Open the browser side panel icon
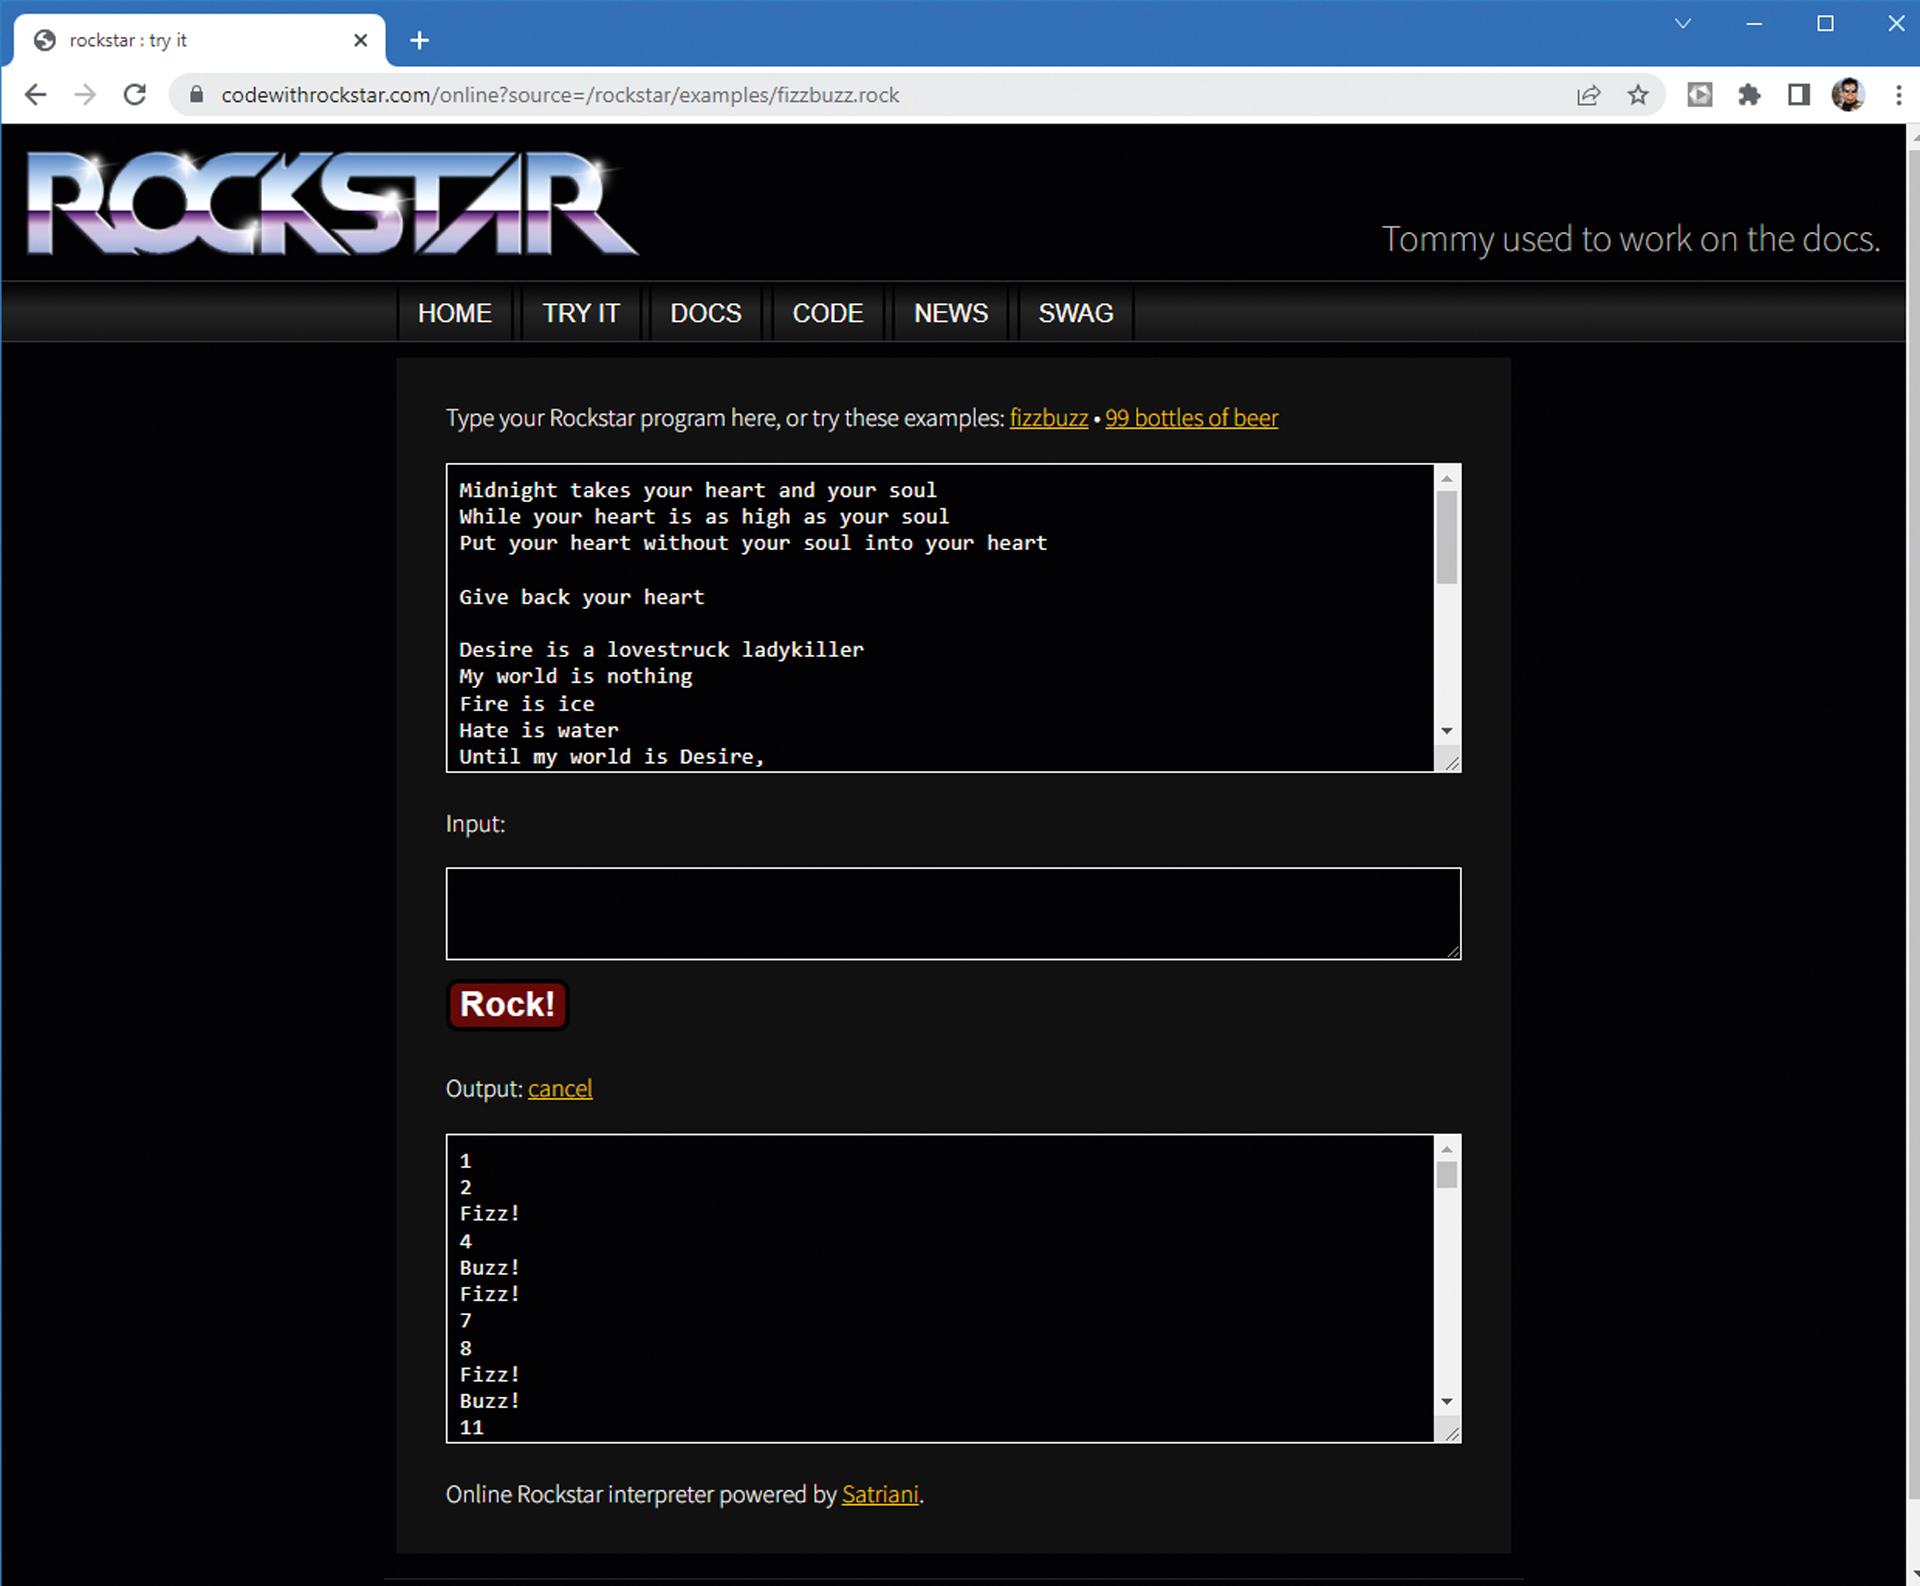 (1799, 95)
